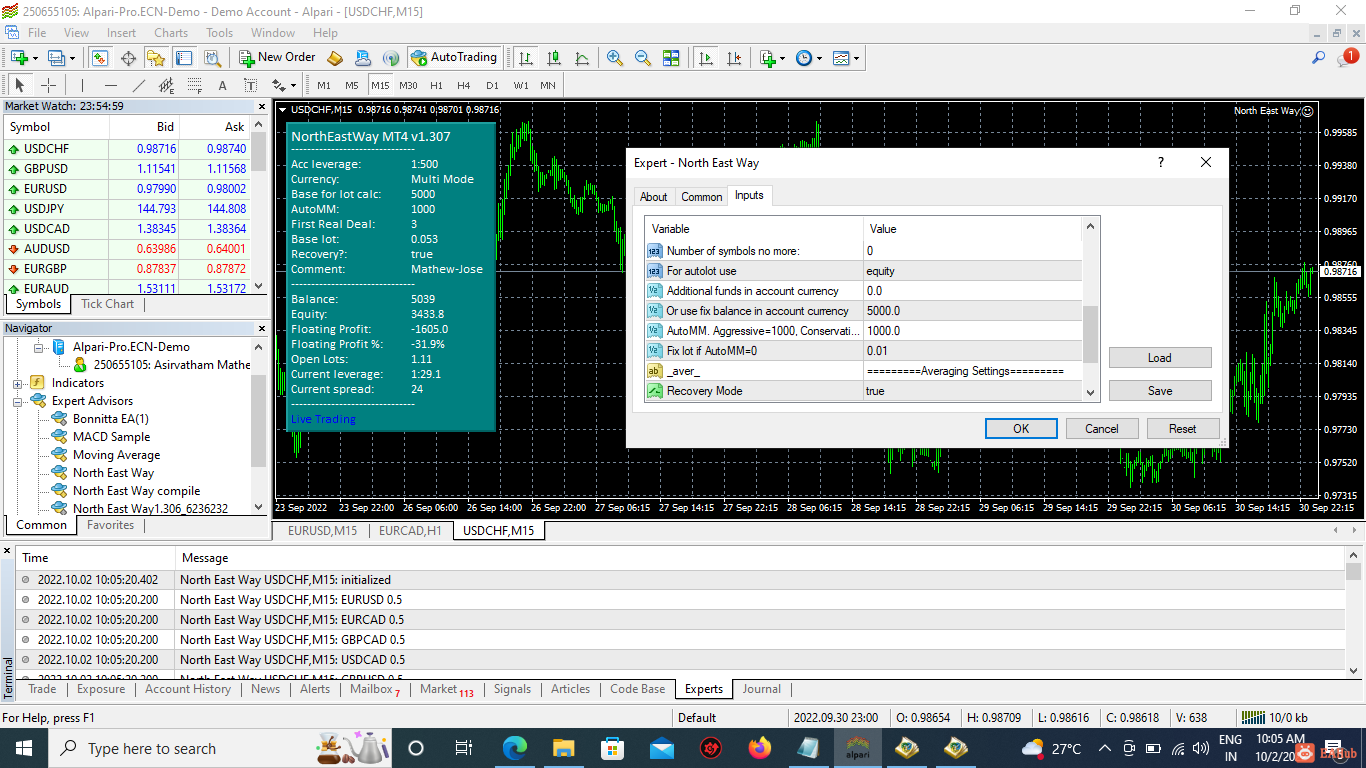Open the Profiles dropdown arrow

[72, 58]
